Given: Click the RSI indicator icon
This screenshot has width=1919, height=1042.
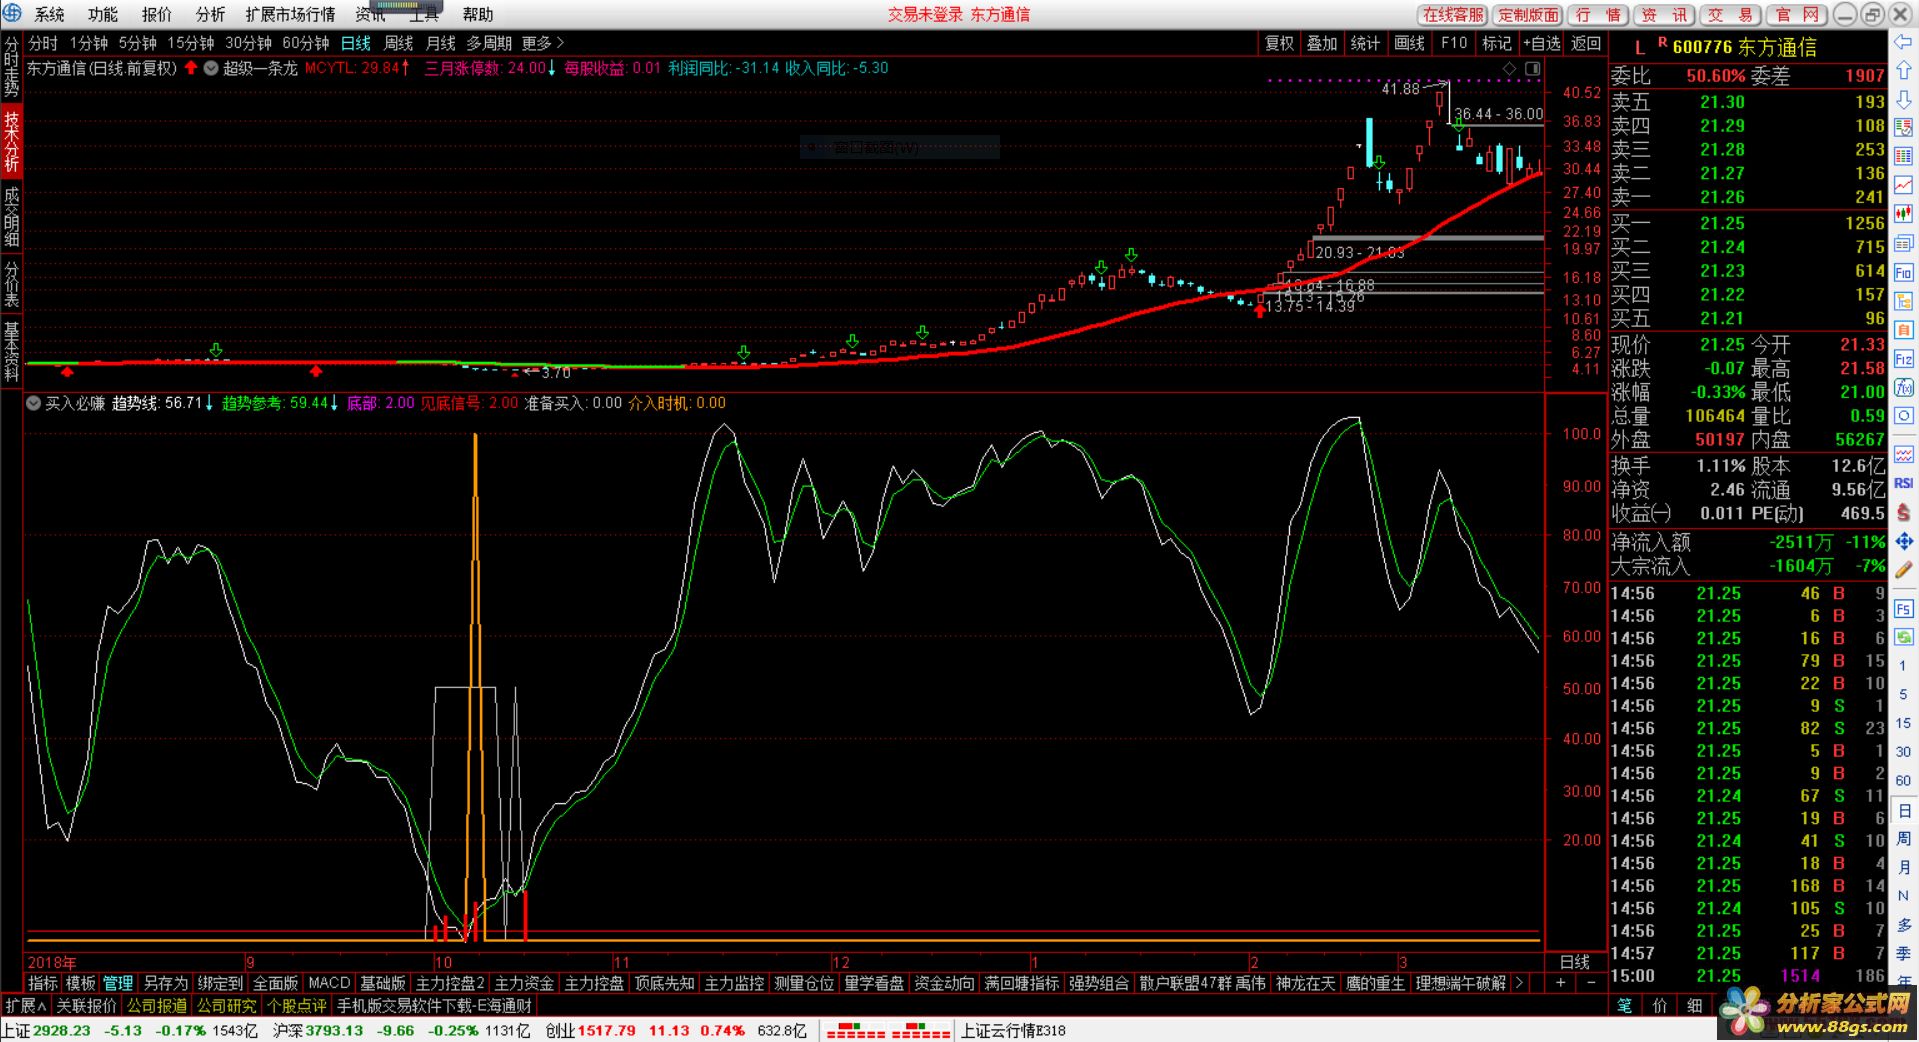Looking at the screenshot, I should coord(1903,484).
